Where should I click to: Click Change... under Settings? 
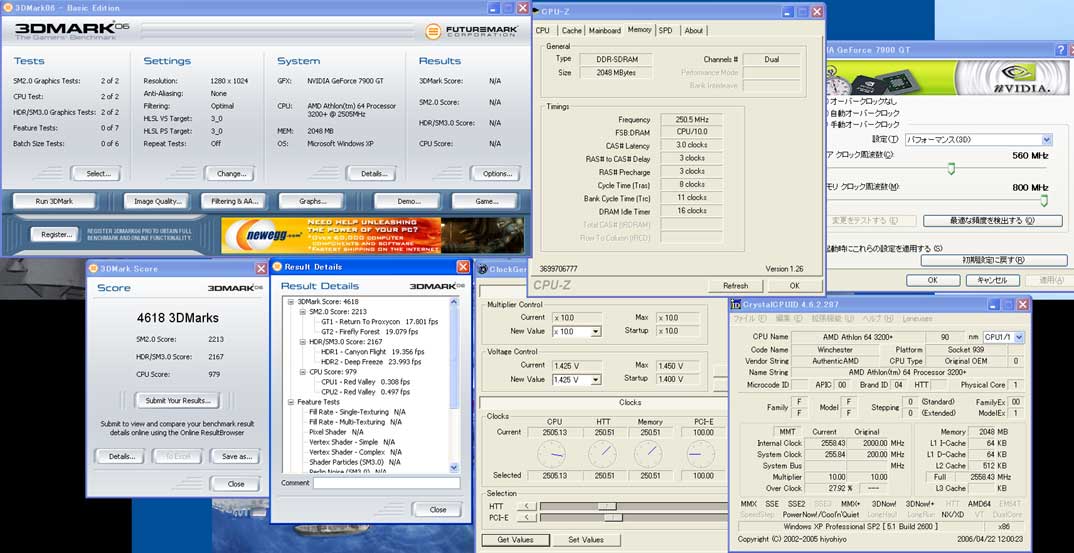[229, 173]
